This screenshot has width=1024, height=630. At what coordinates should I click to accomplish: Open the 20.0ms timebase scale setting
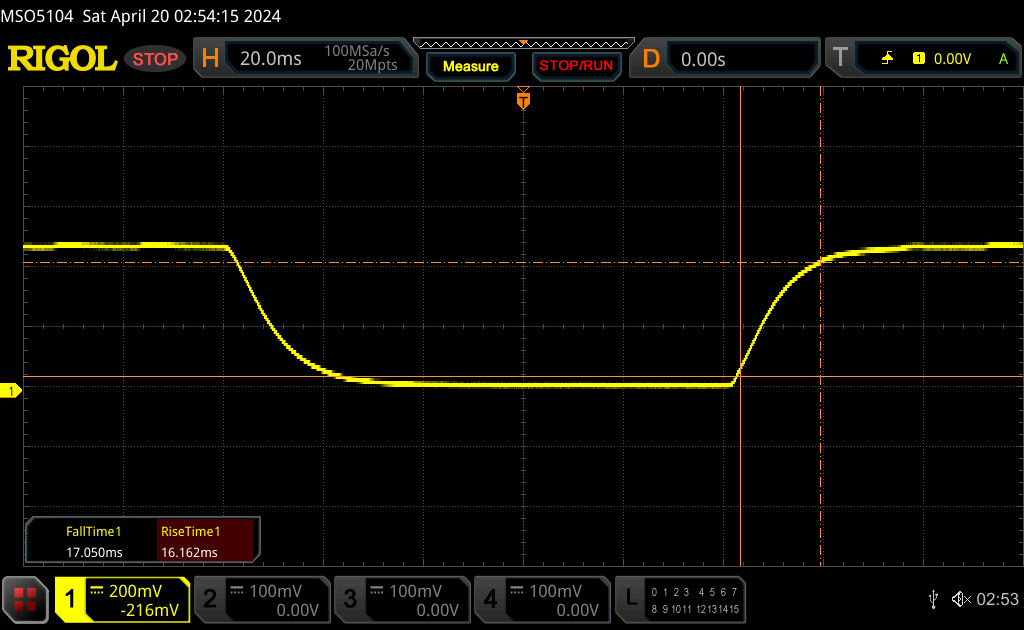pyautogui.click(x=271, y=59)
